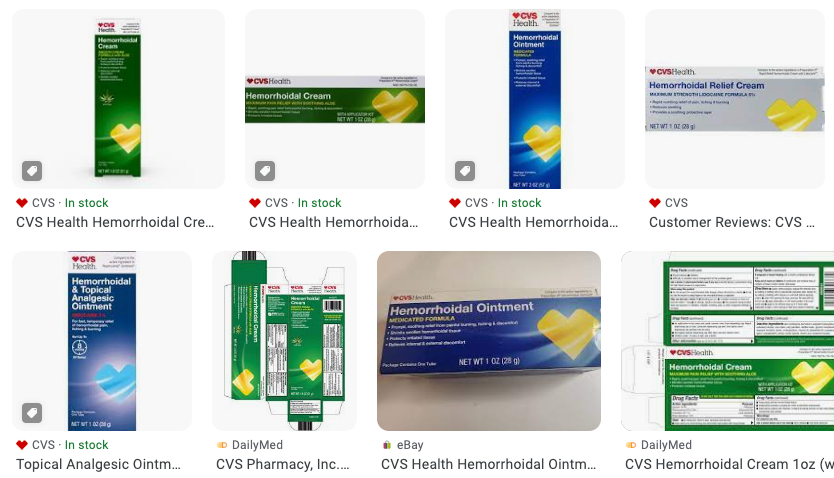Open the tall blue Hemorrhoidal Ointment thumbnail

pos(535,99)
